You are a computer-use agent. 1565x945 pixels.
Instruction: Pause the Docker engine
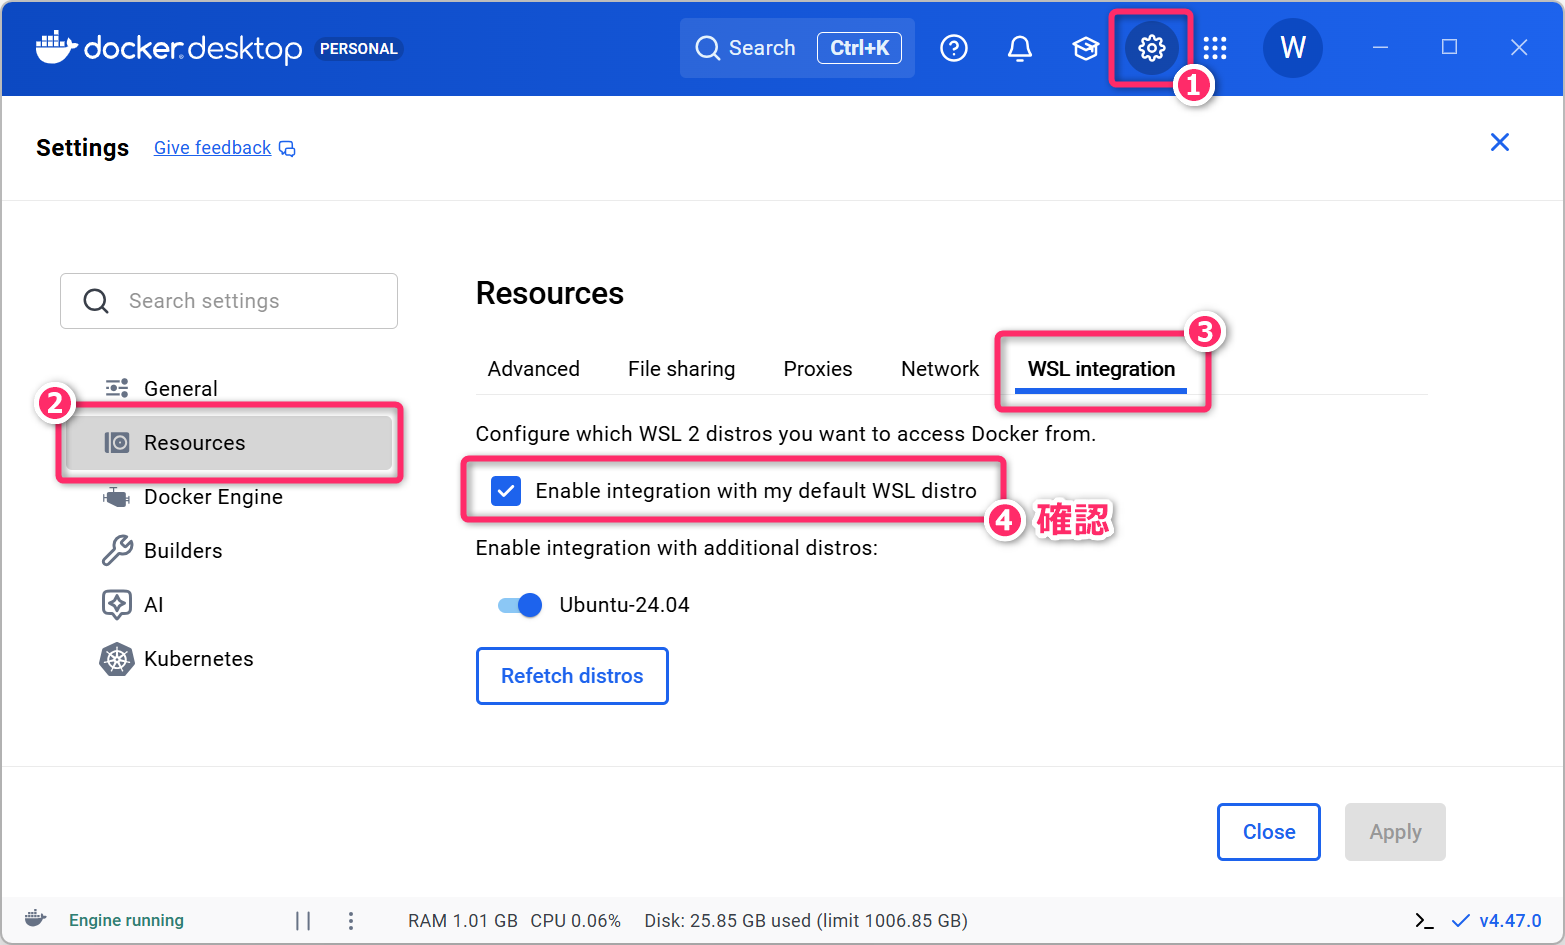303,921
